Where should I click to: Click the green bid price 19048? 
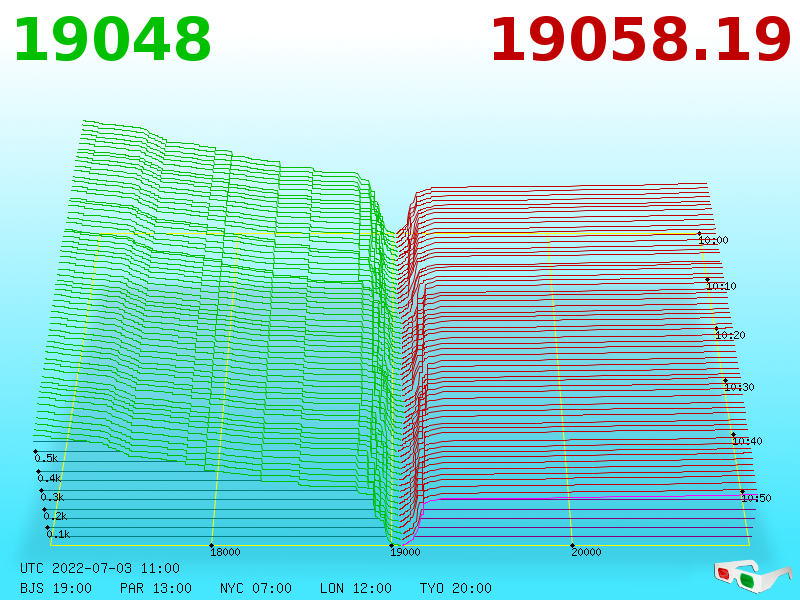click(112, 40)
